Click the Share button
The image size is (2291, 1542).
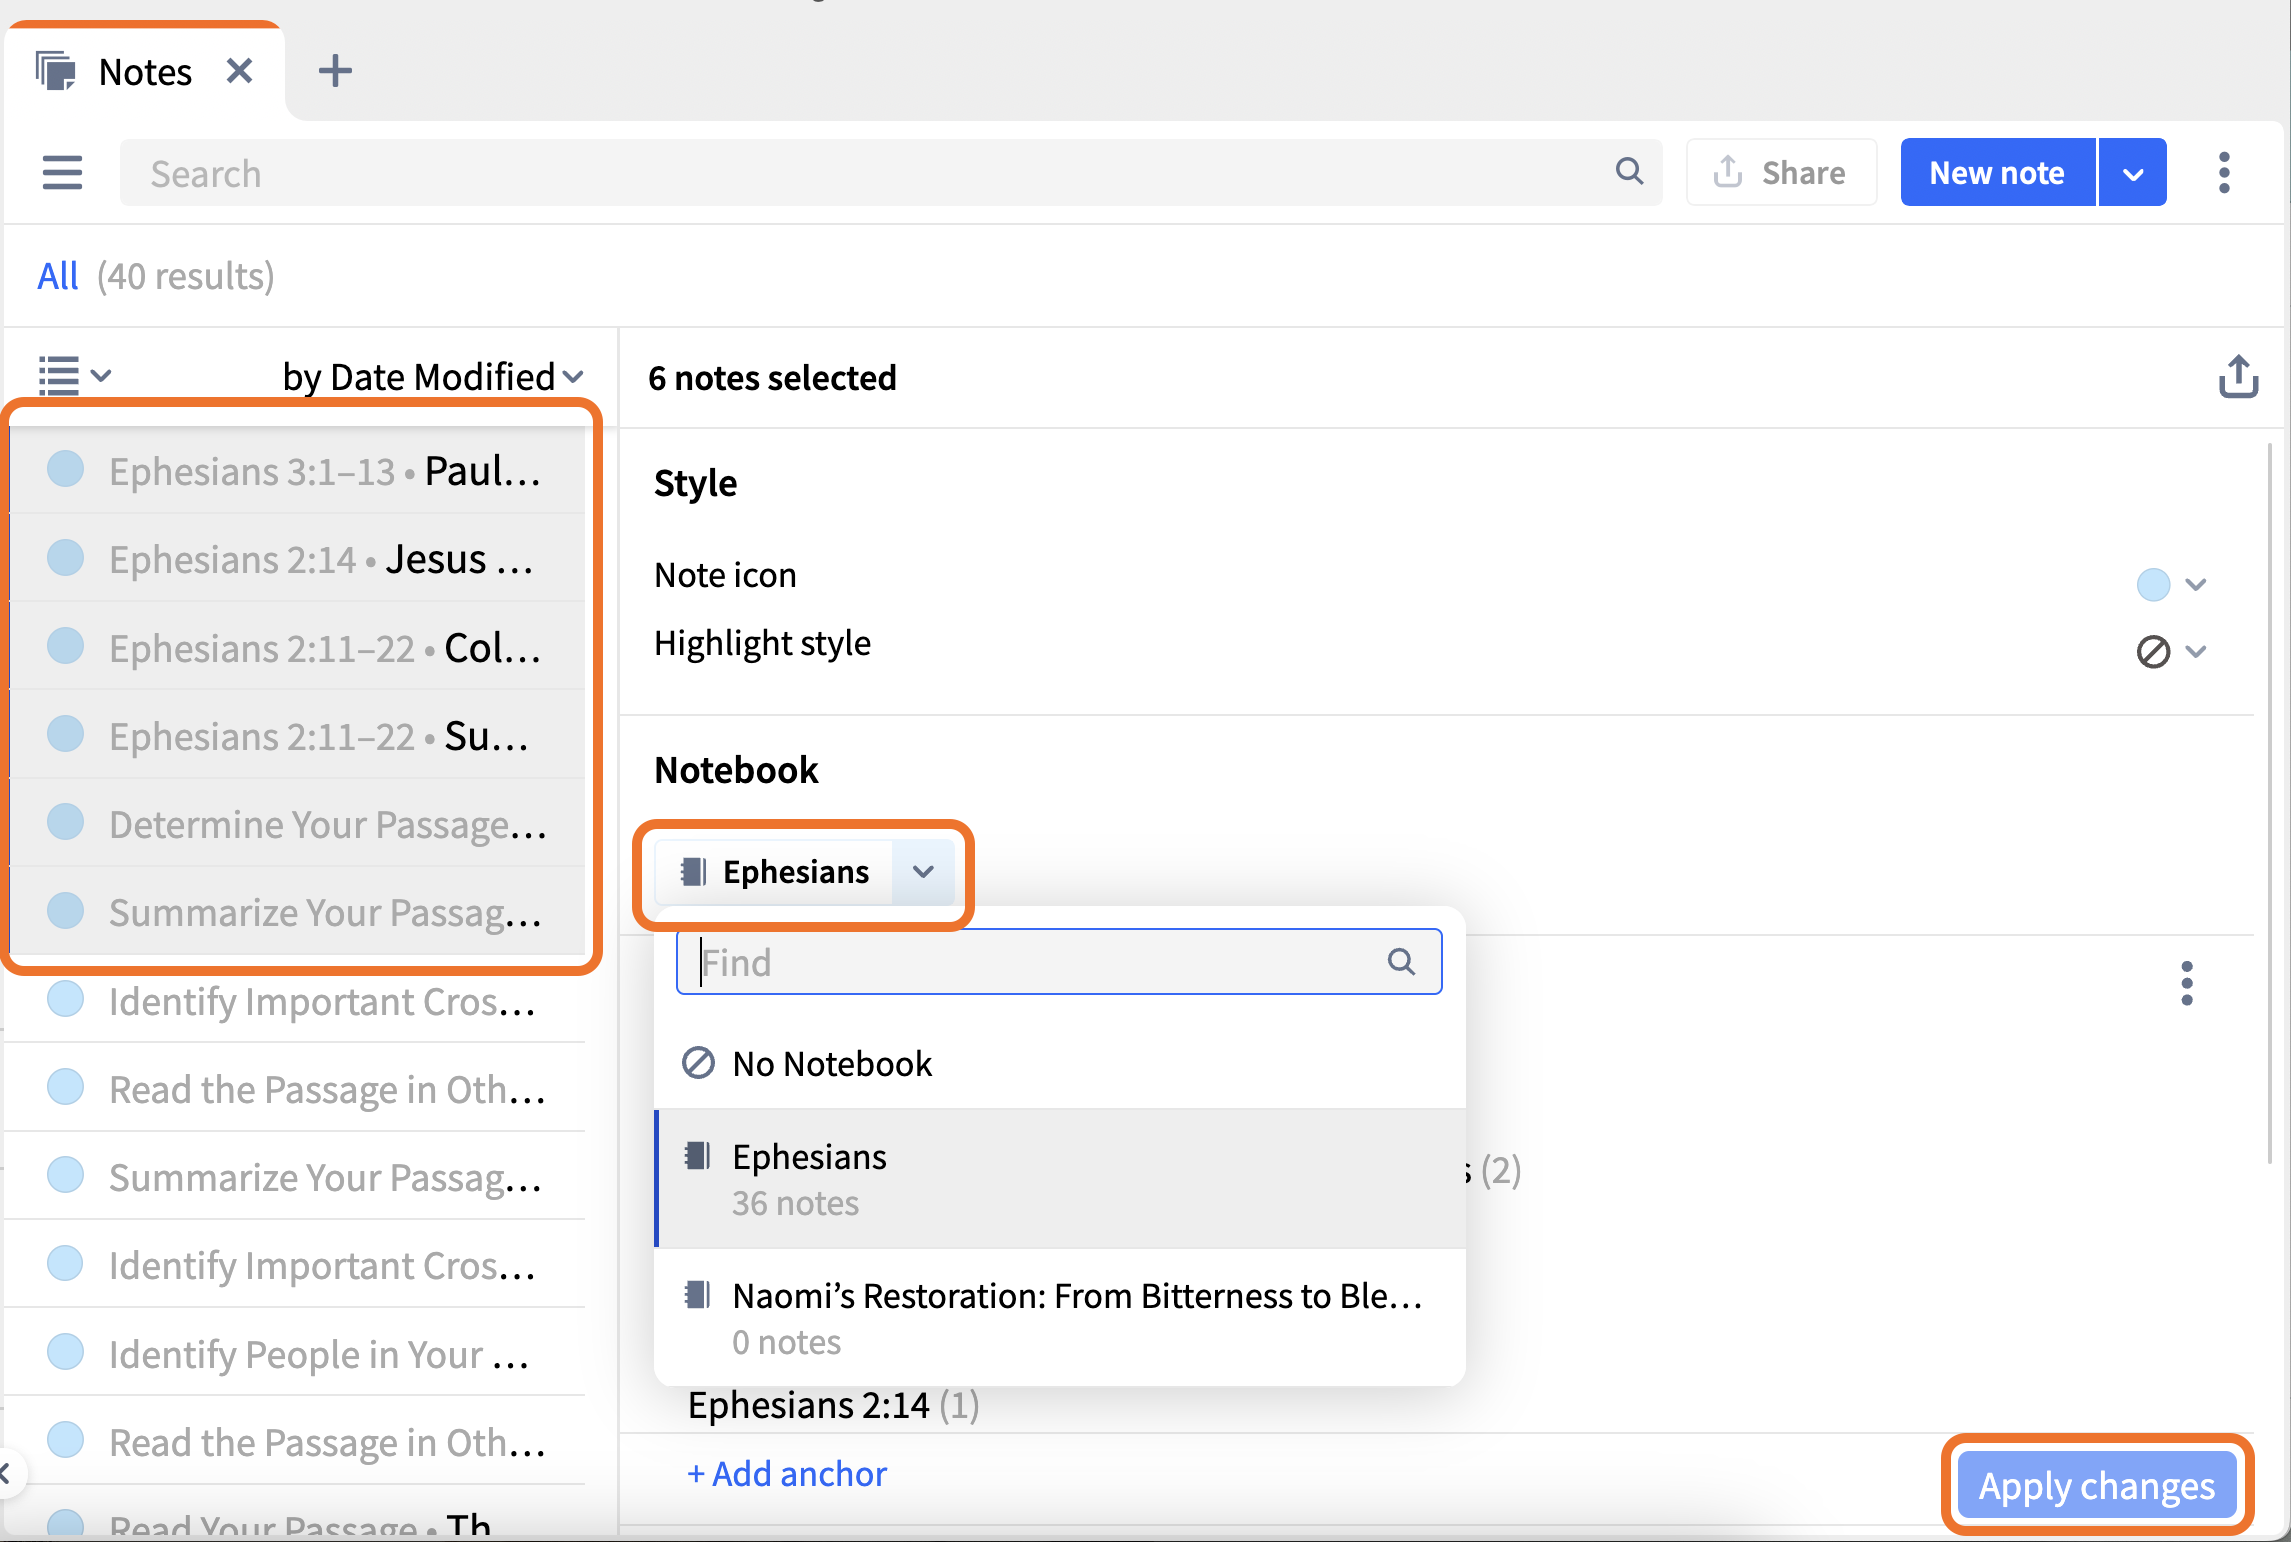[x=1781, y=173]
